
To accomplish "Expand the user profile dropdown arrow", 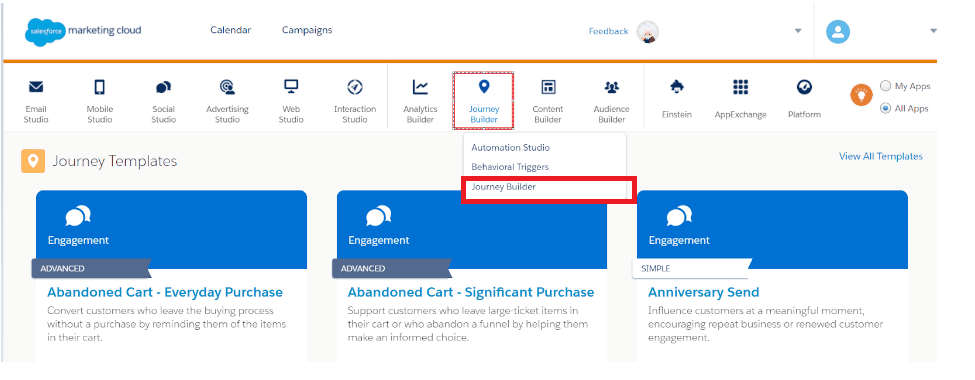I will coord(933,32).
